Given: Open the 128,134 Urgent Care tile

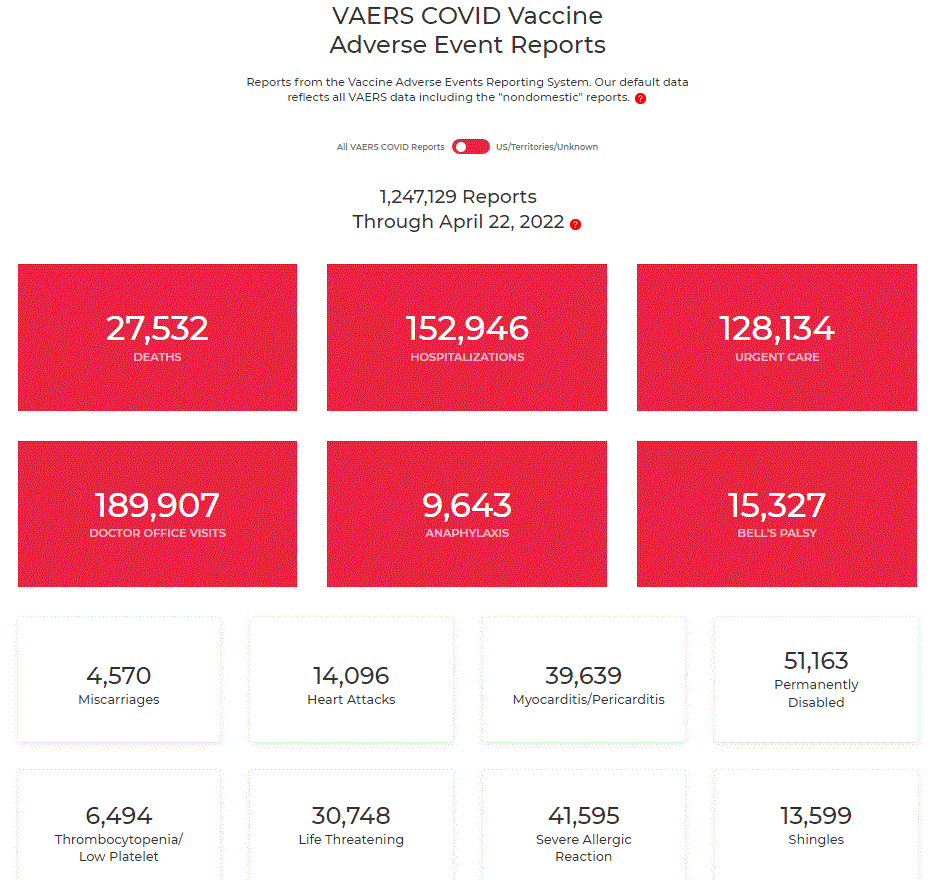Looking at the screenshot, I should tap(777, 337).
